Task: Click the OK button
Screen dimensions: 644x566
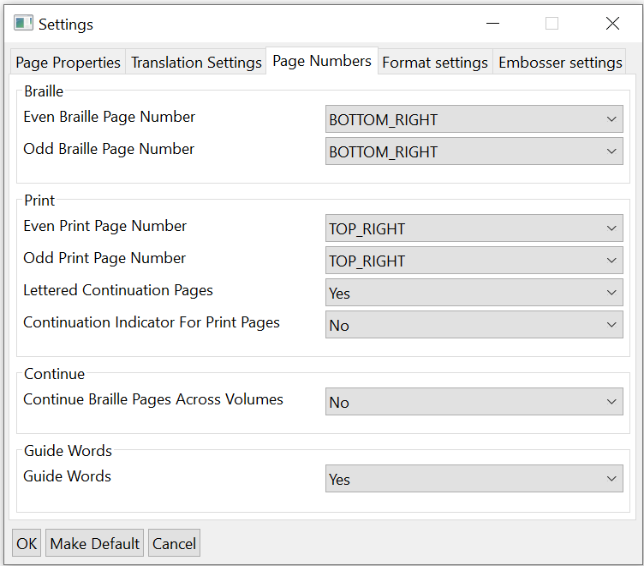Action: pos(26,543)
